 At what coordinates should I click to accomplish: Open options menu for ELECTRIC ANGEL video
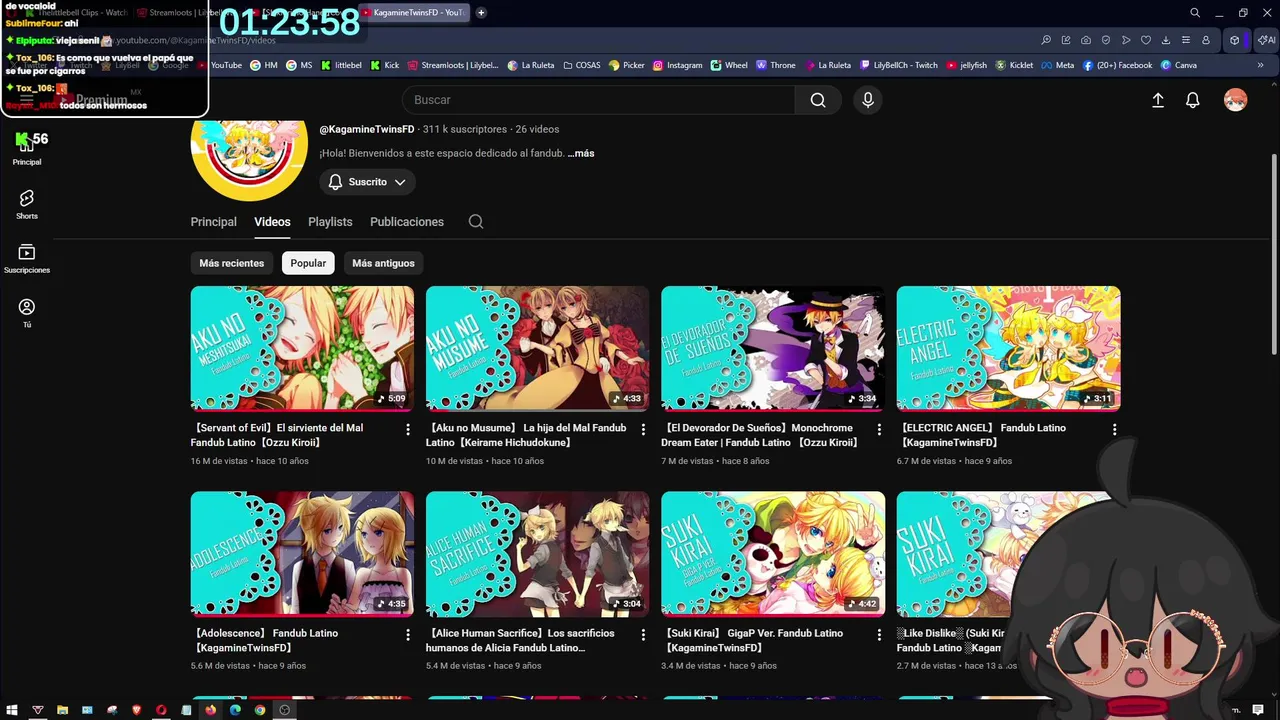pyautogui.click(x=1114, y=429)
